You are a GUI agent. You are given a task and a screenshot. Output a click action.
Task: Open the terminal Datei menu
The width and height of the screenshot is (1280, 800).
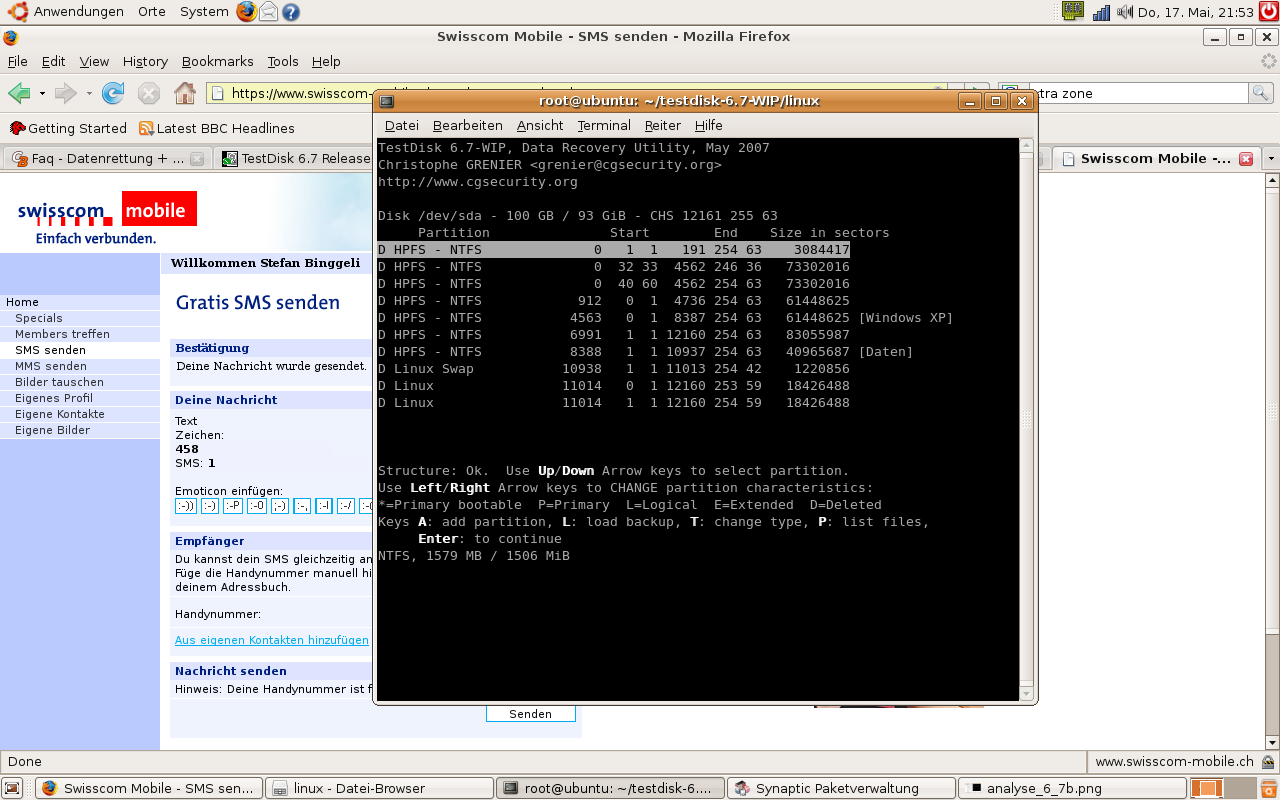point(401,125)
